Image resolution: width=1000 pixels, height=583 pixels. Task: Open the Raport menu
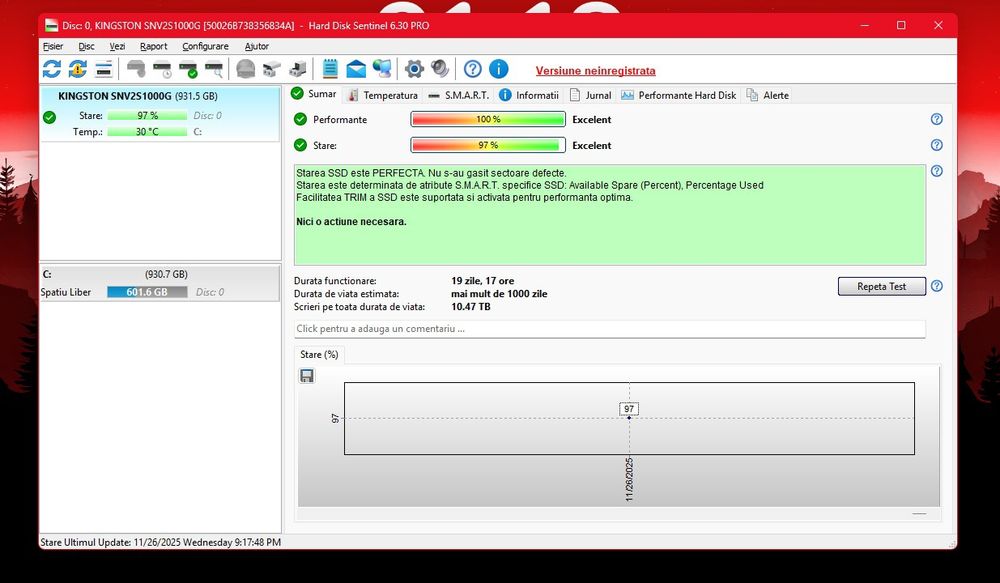[153, 47]
